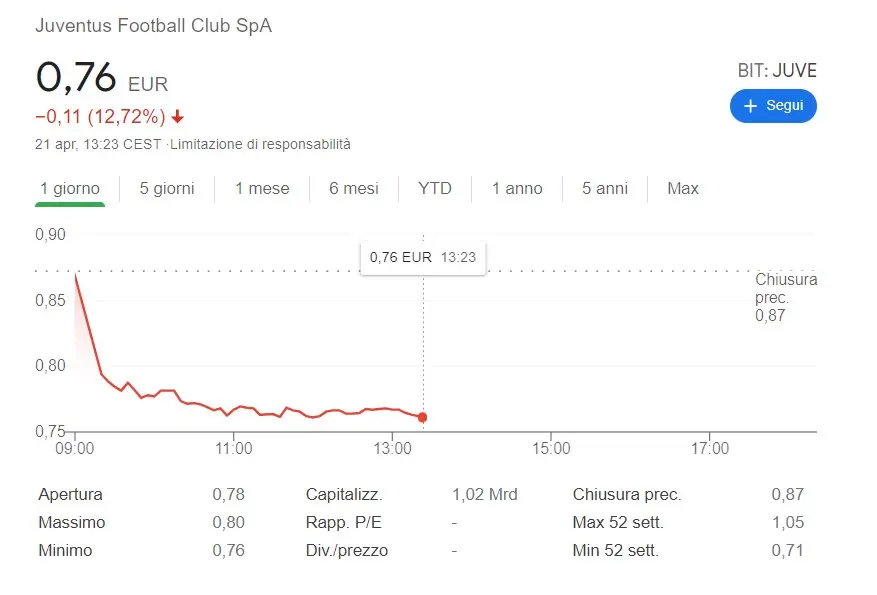Select the 1 giorno tab
Screen dimensions: 877x595
[70, 188]
